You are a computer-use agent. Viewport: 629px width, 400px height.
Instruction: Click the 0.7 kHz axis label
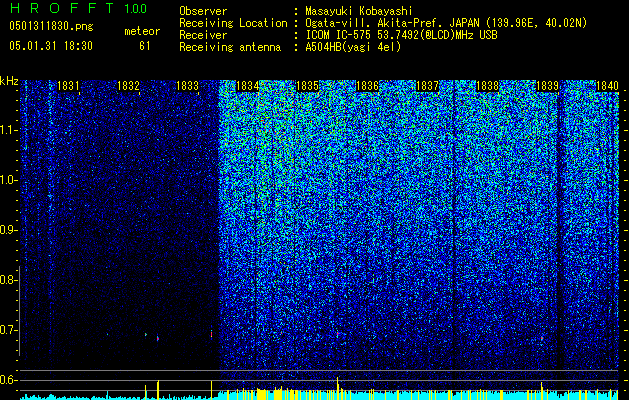coord(8,330)
